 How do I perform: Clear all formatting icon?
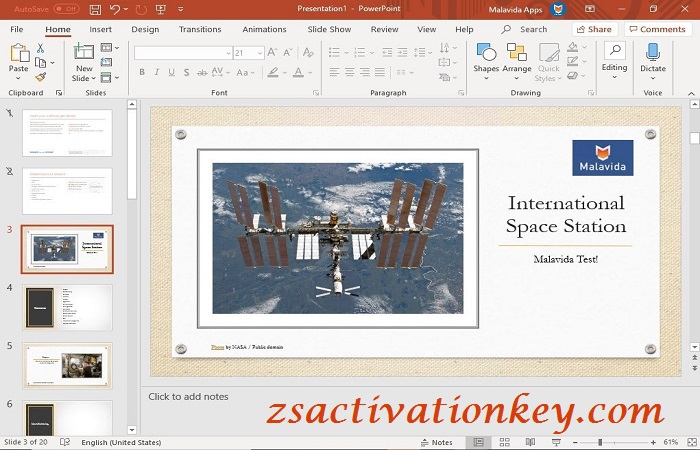(x=308, y=53)
